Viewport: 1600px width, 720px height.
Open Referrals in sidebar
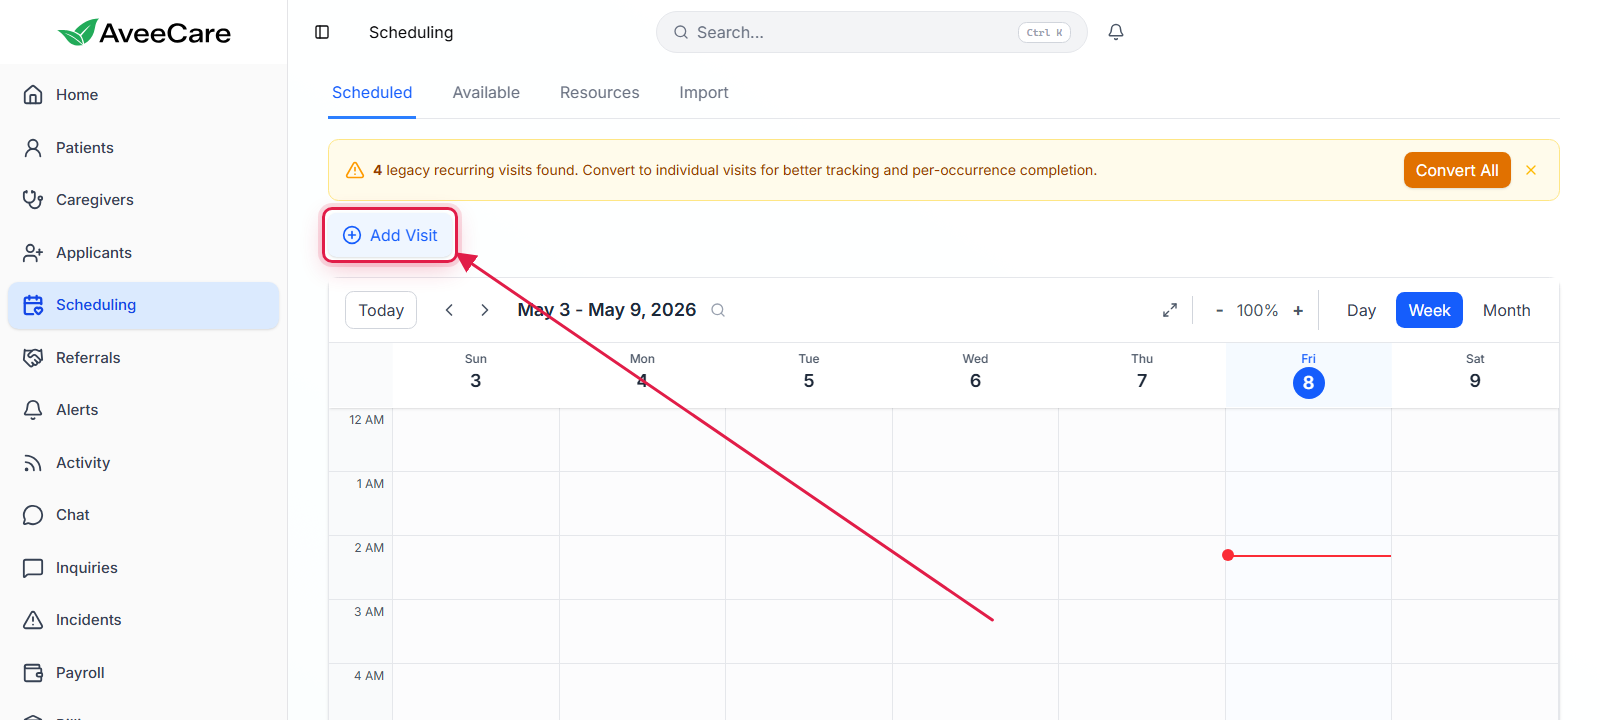click(143, 358)
